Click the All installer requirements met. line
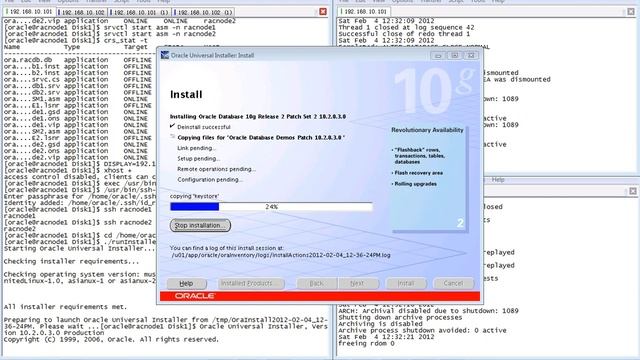 point(65,307)
